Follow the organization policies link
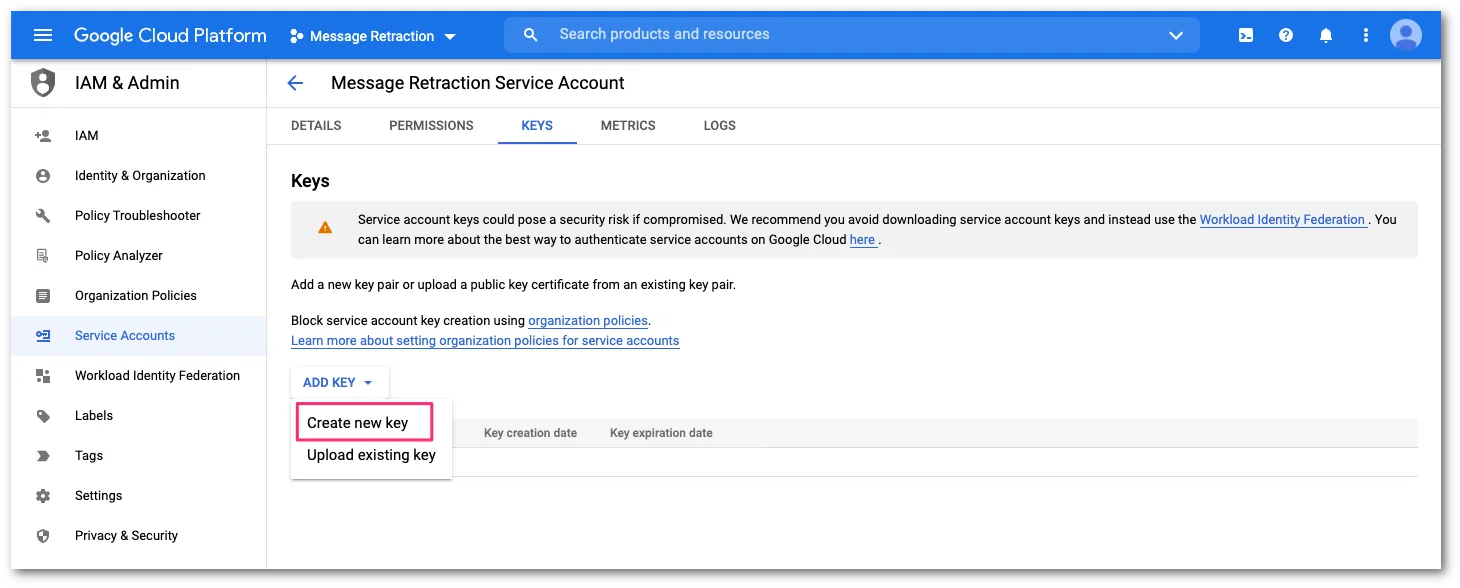 point(588,321)
